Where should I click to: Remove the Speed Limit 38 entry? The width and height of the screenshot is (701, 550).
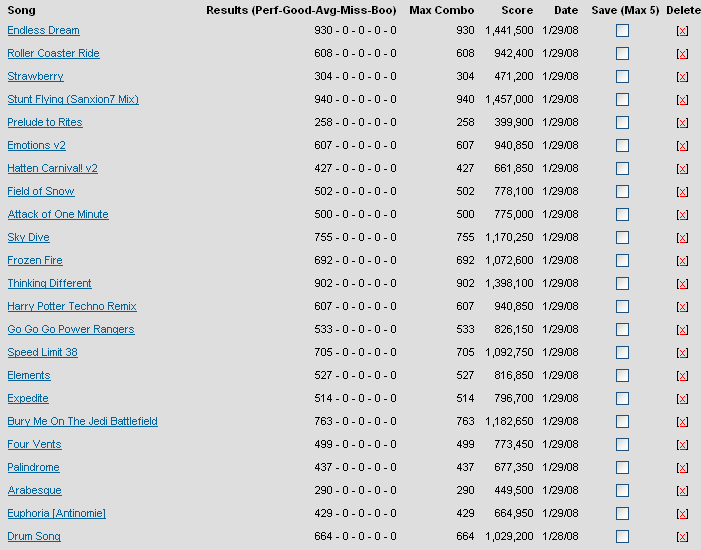coord(682,353)
